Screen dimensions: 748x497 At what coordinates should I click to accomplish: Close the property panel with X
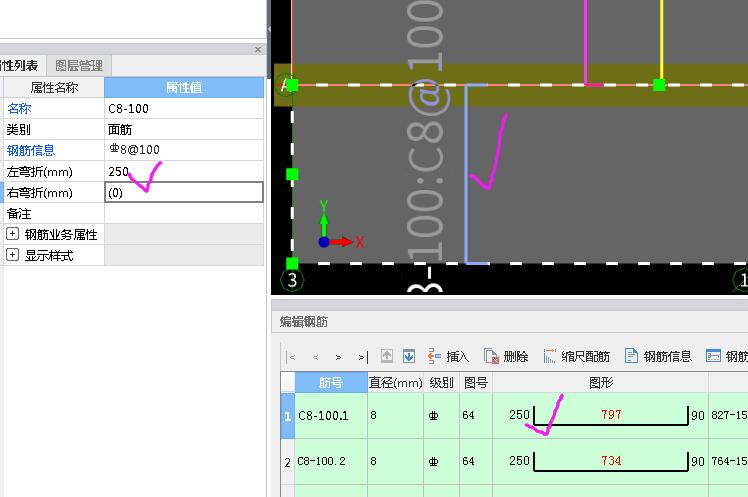pos(258,49)
